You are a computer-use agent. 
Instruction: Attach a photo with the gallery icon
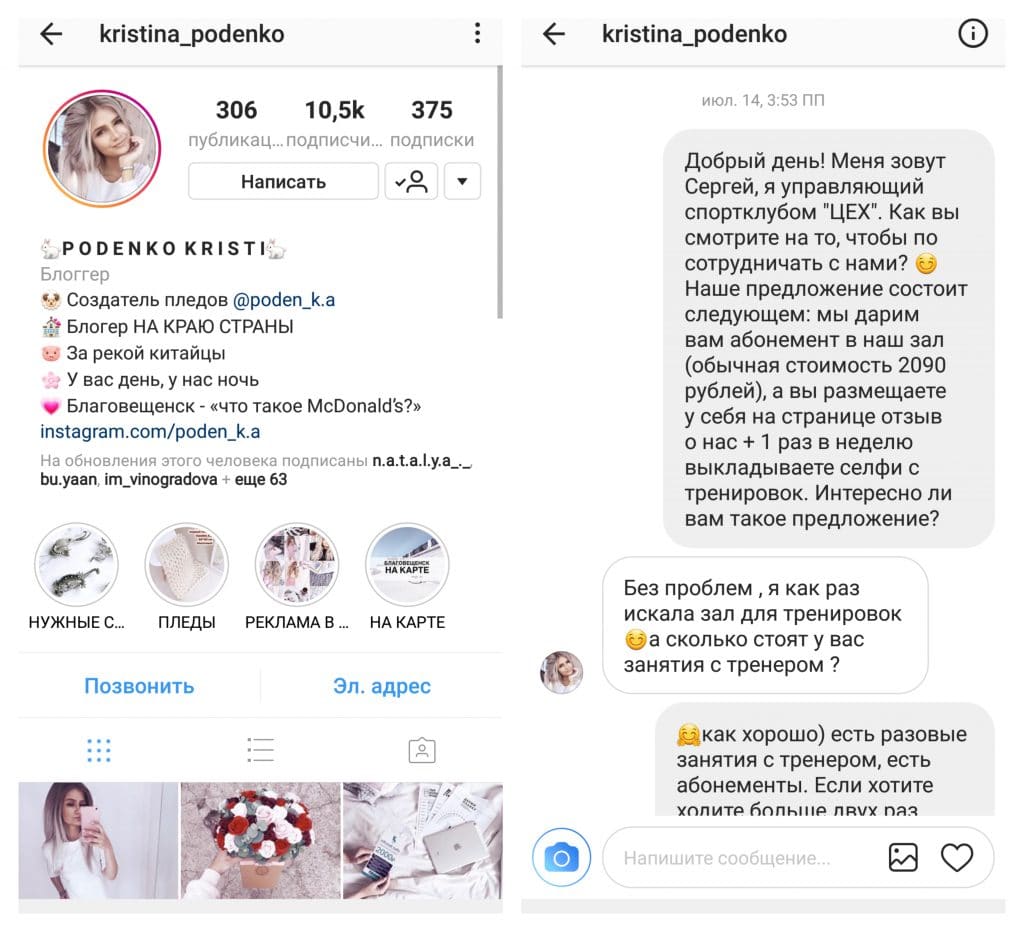903,858
